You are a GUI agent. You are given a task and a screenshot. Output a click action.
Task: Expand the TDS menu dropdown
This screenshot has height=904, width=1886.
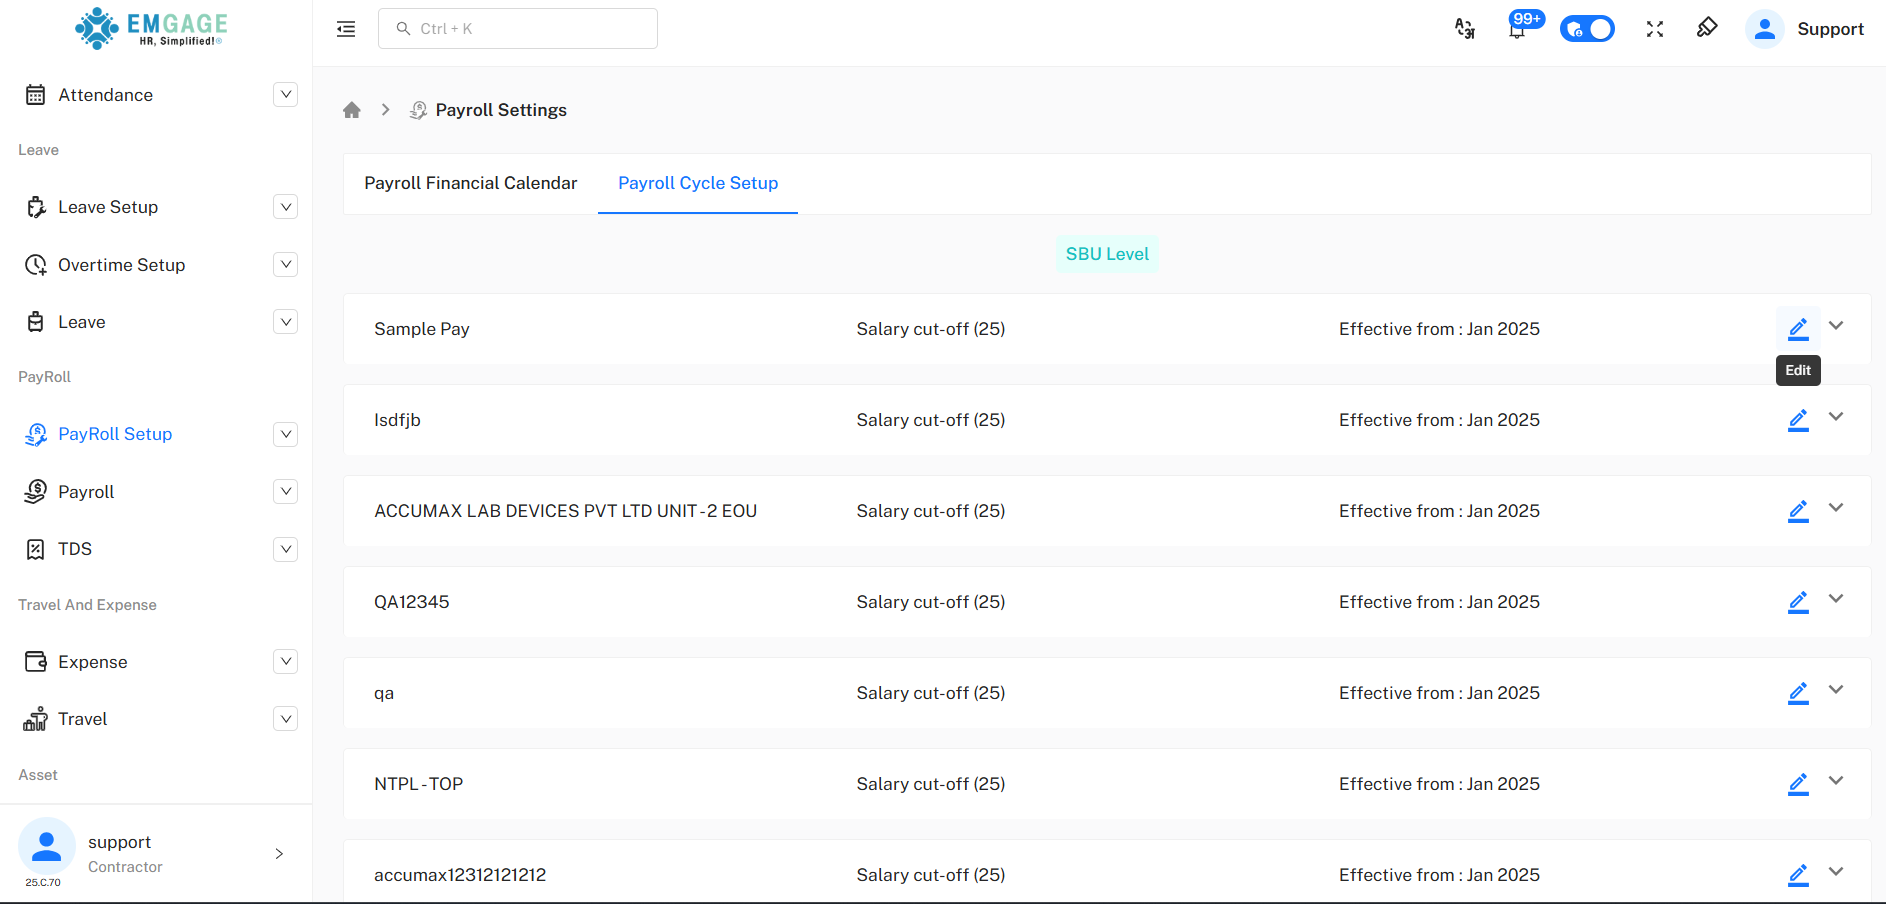coord(285,549)
